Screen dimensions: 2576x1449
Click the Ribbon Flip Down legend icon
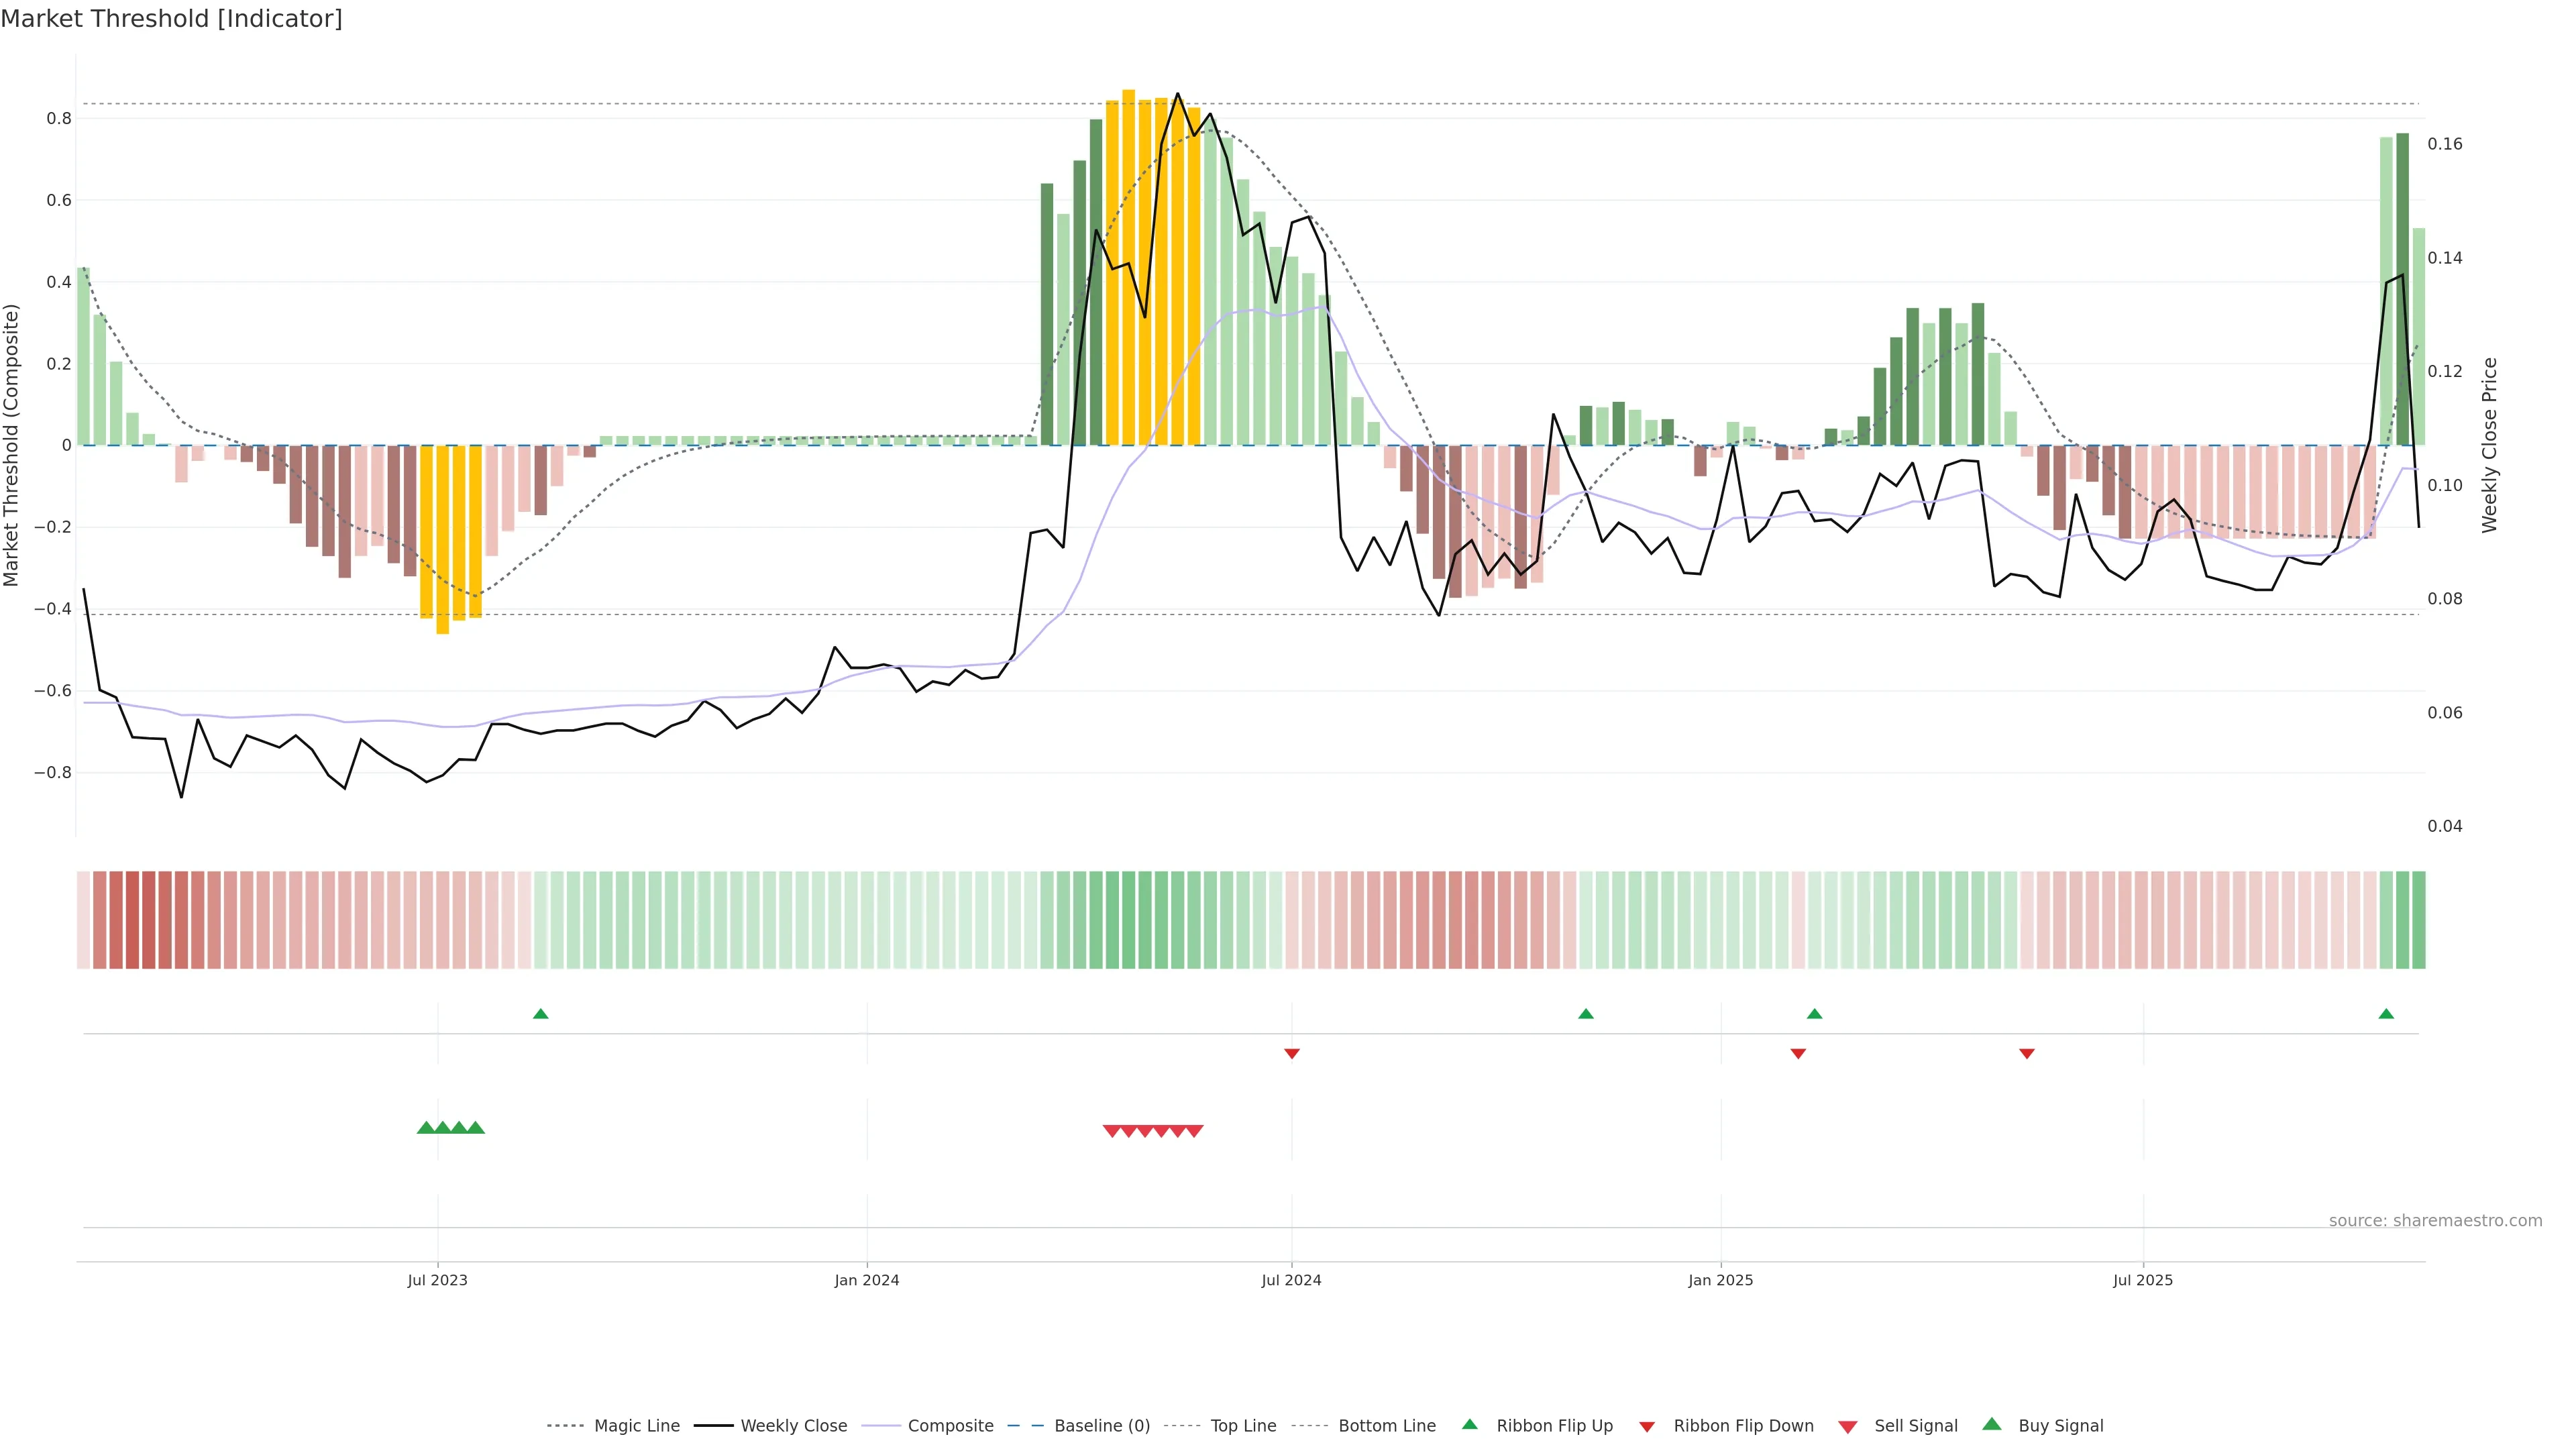coord(1647,1427)
